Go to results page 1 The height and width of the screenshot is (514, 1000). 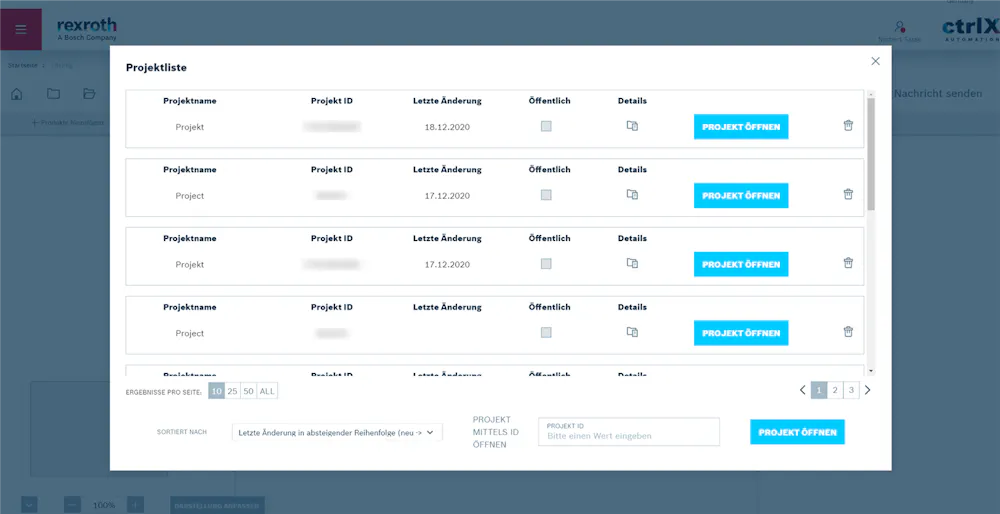pyautogui.click(x=819, y=390)
